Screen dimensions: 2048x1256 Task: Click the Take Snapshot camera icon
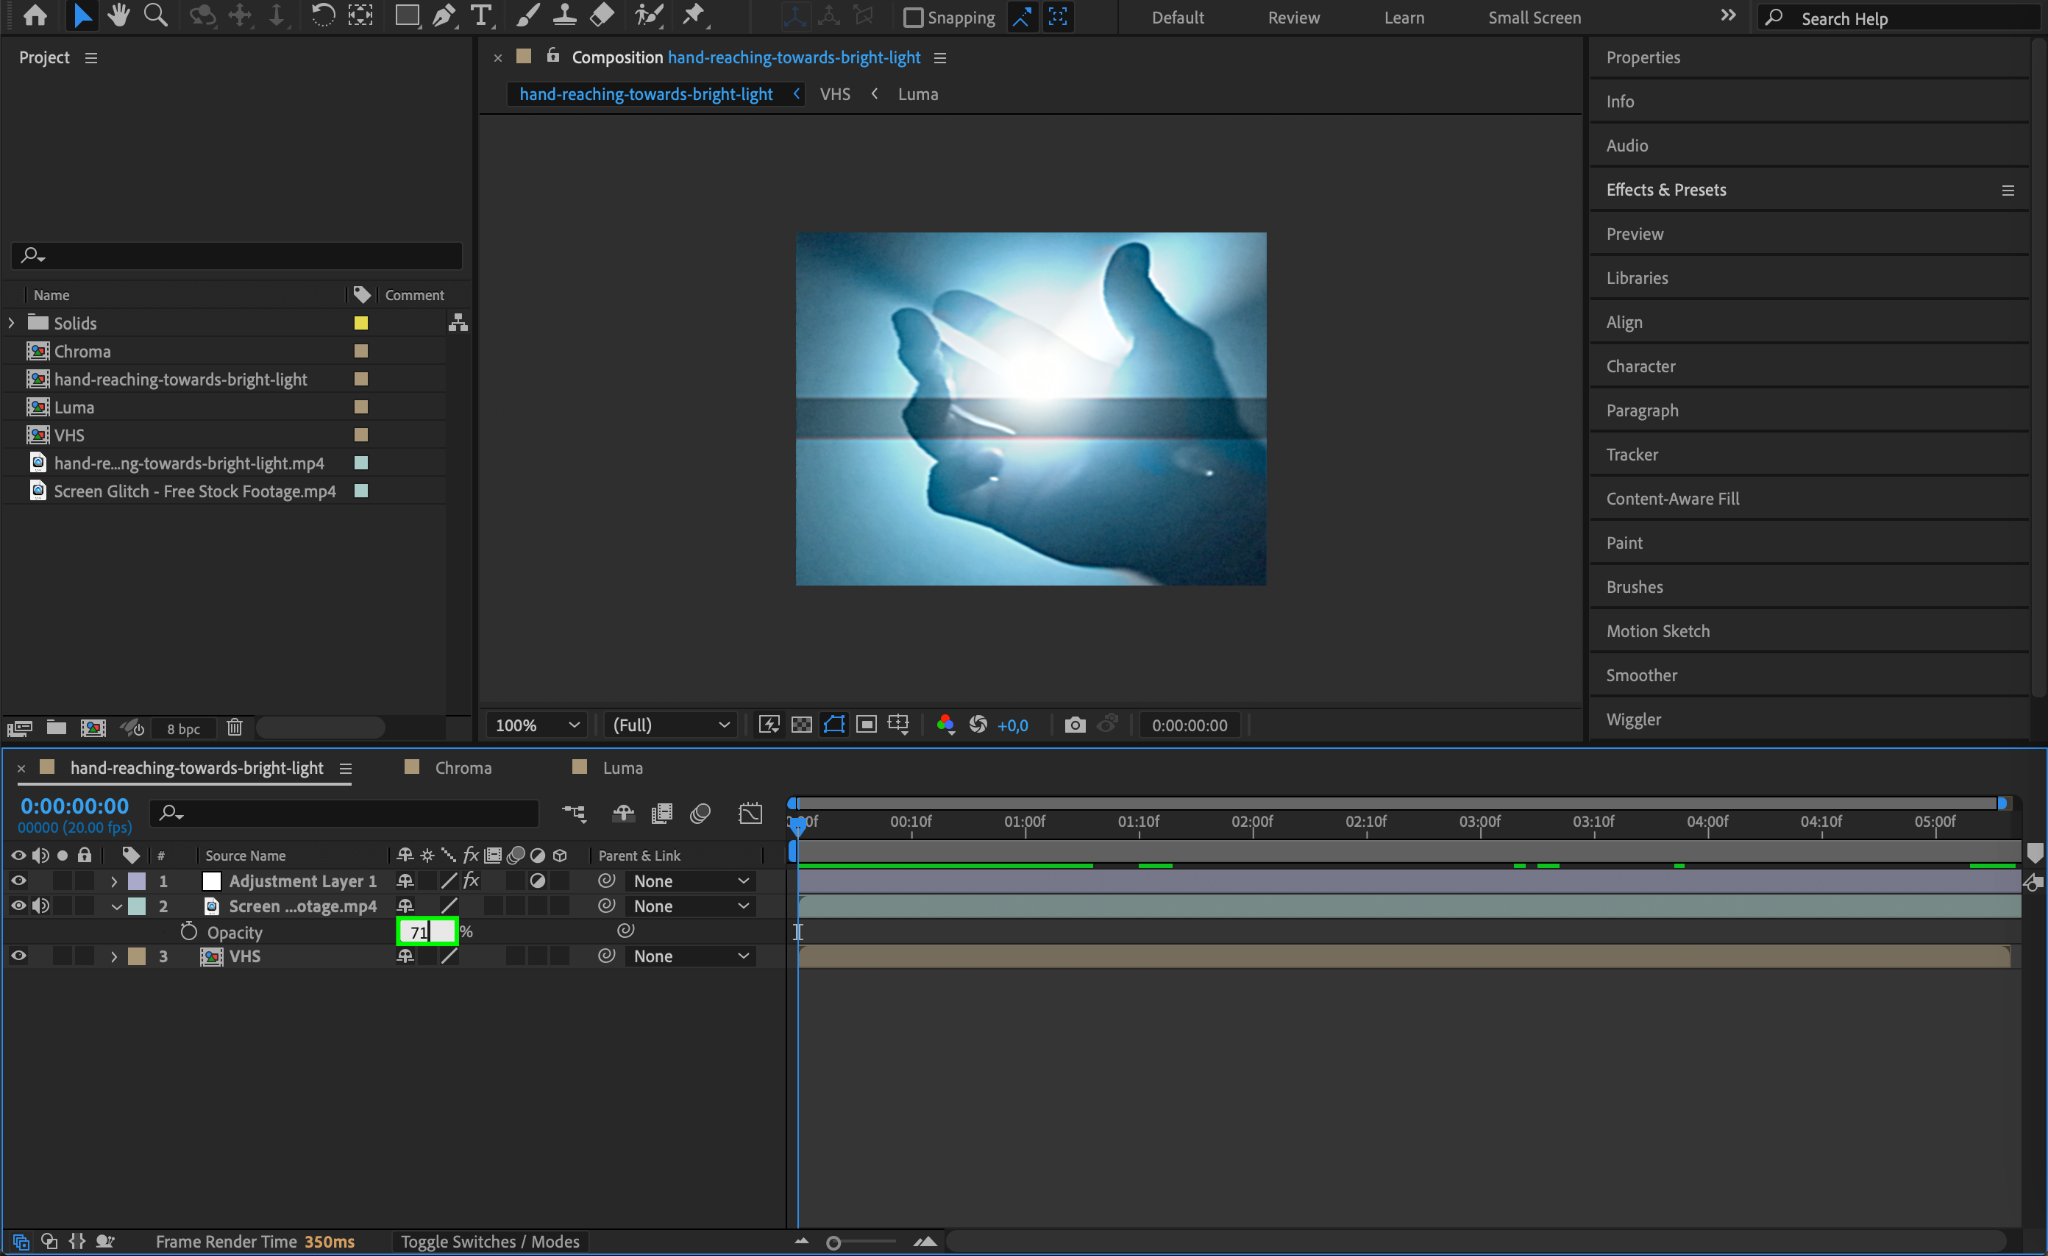pyautogui.click(x=1075, y=725)
